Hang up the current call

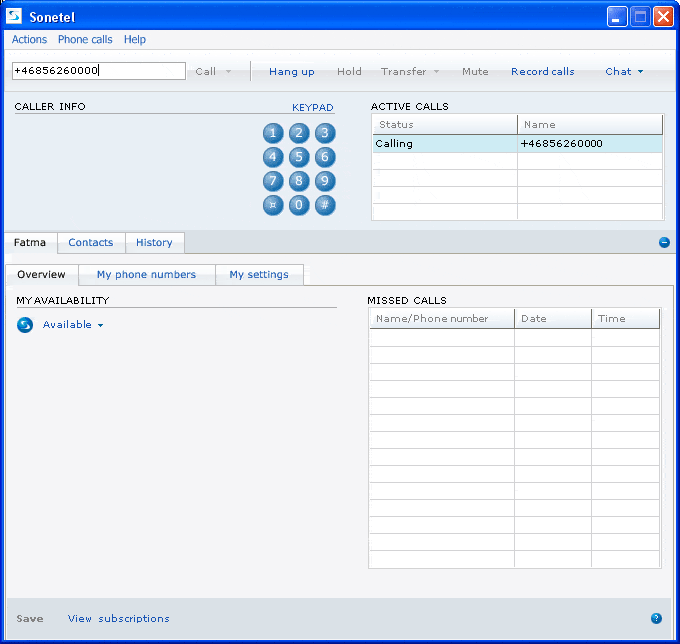click(x=291, y=72)
